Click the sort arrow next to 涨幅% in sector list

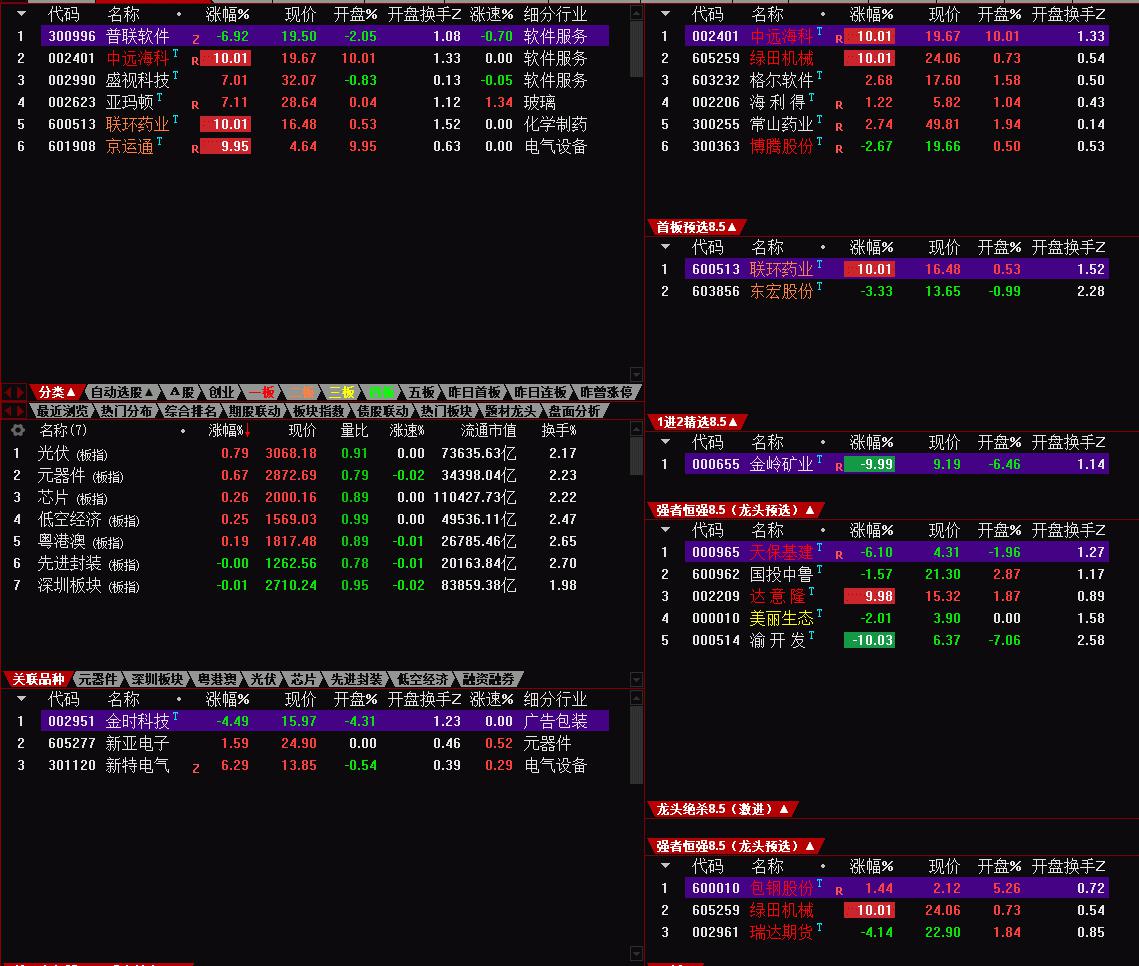click(x=248, y=431)
